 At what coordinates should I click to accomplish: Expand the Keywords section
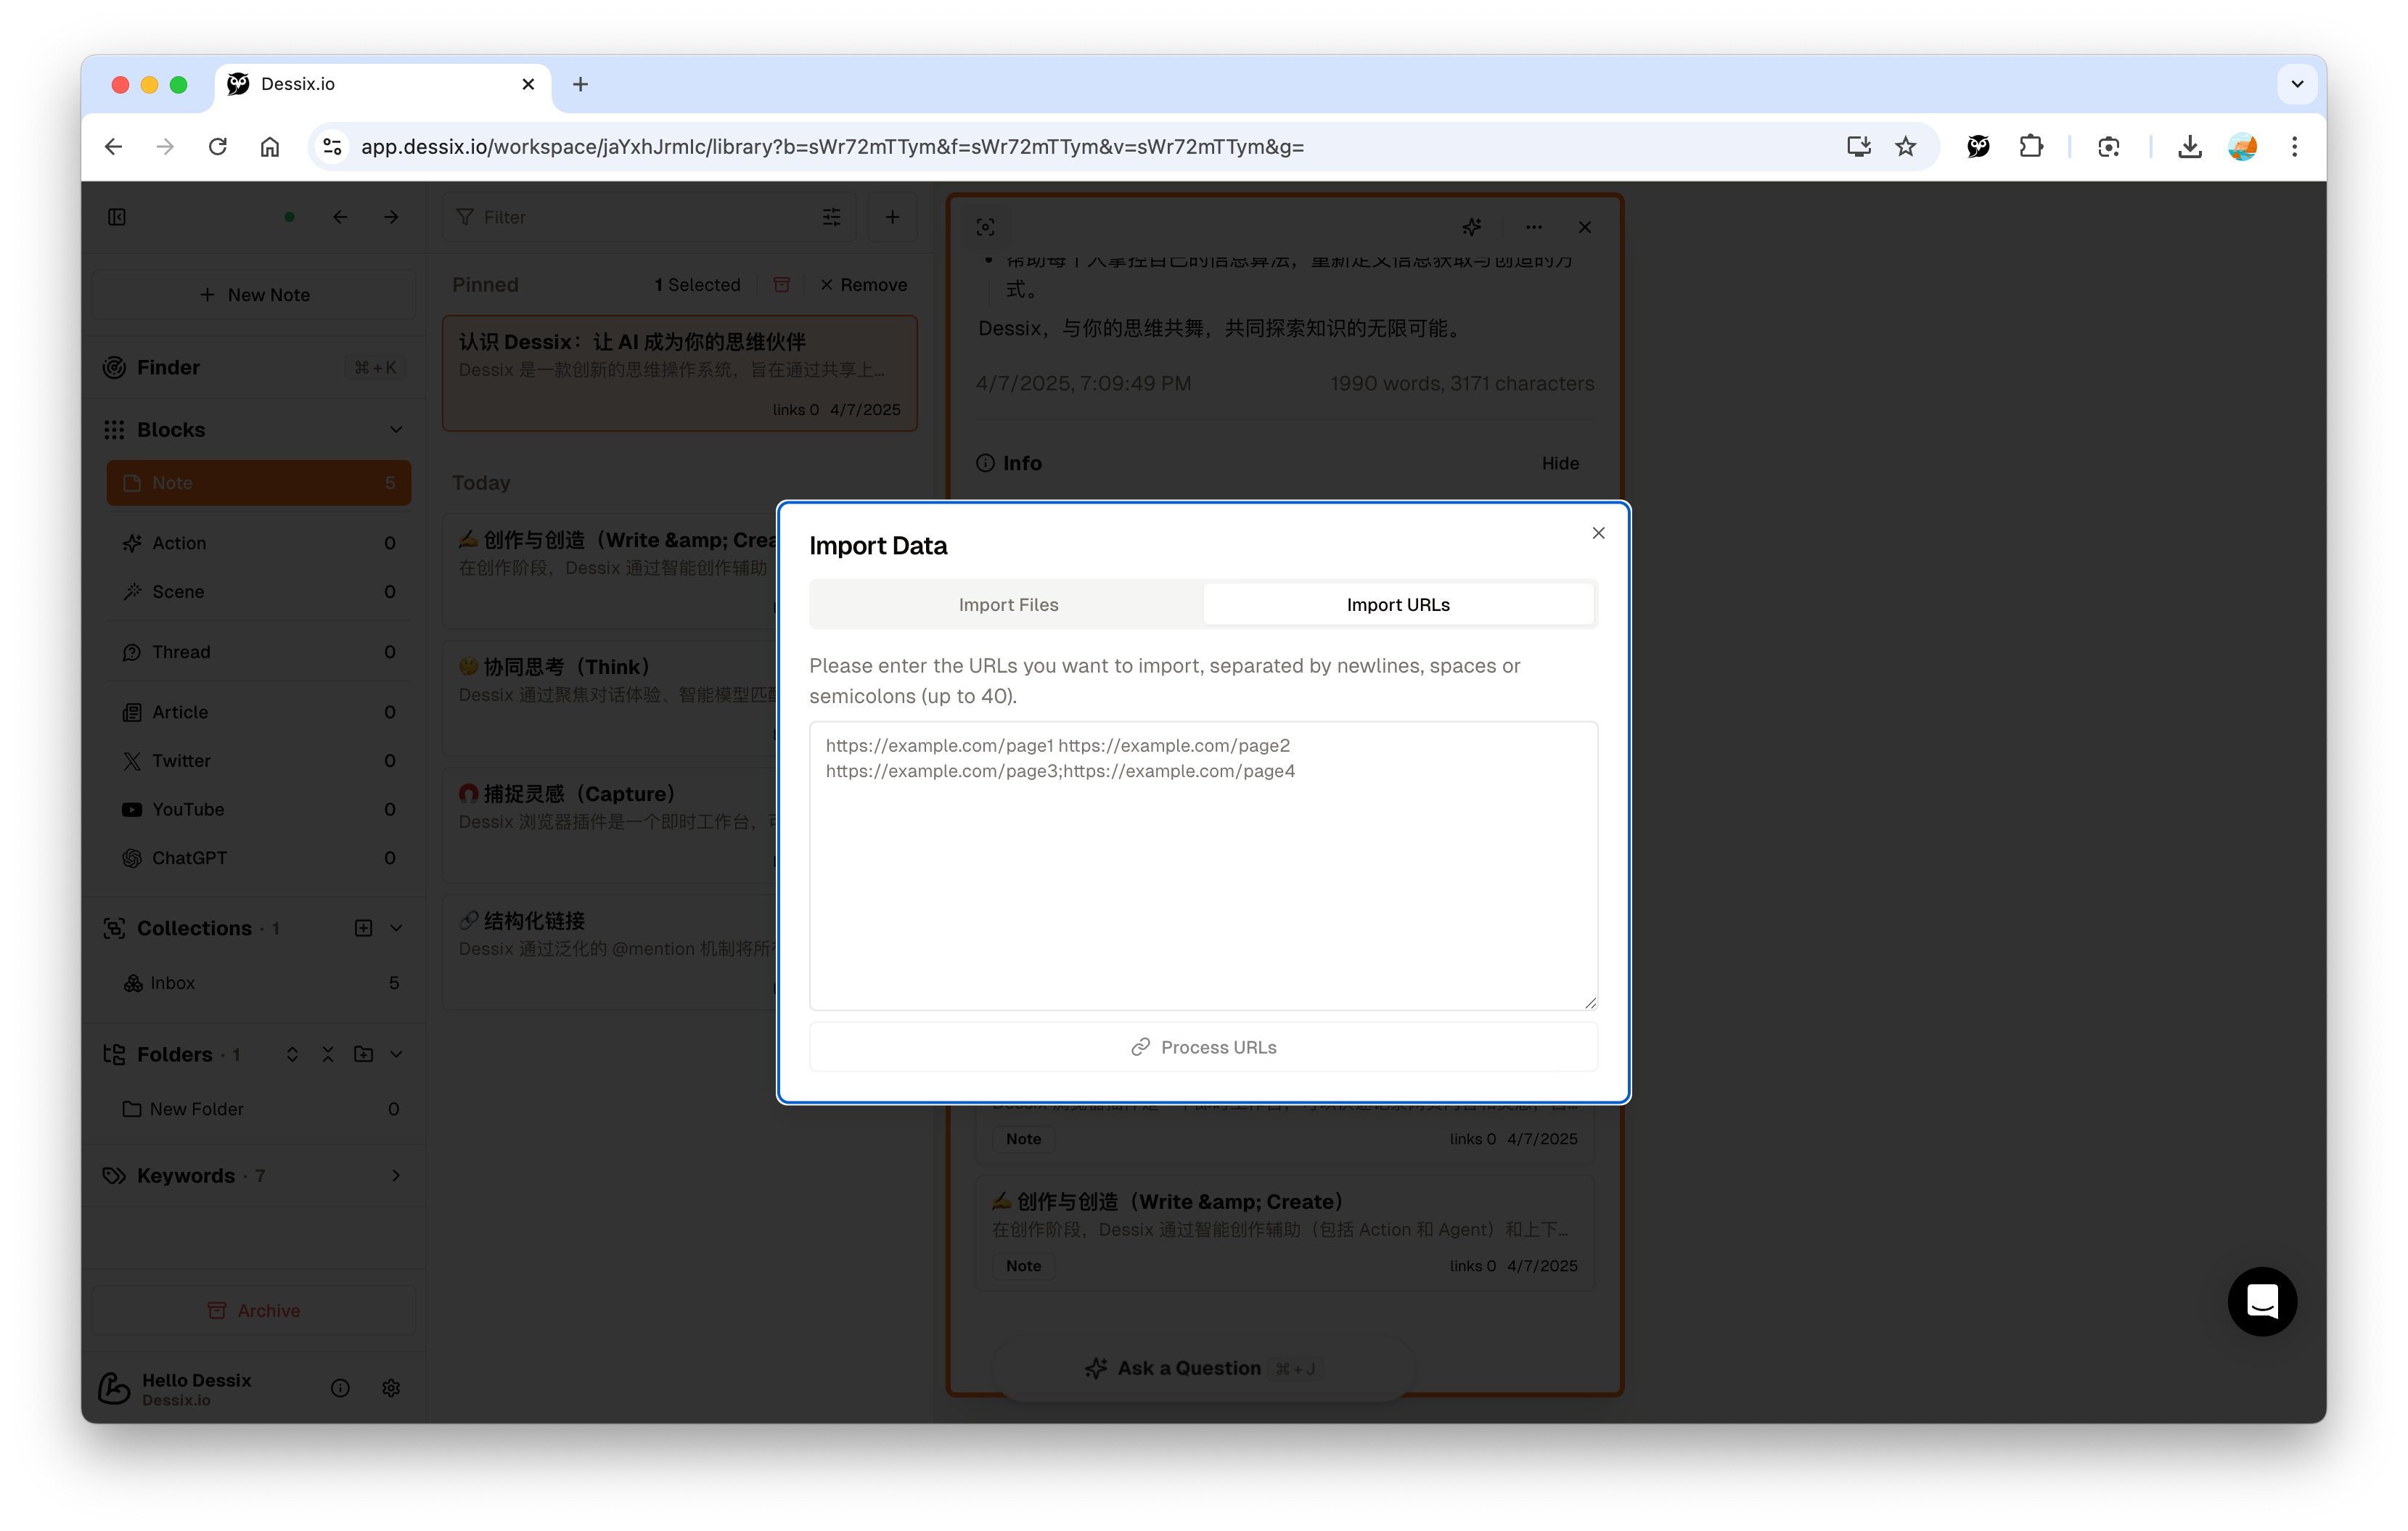coord(396,1175)
